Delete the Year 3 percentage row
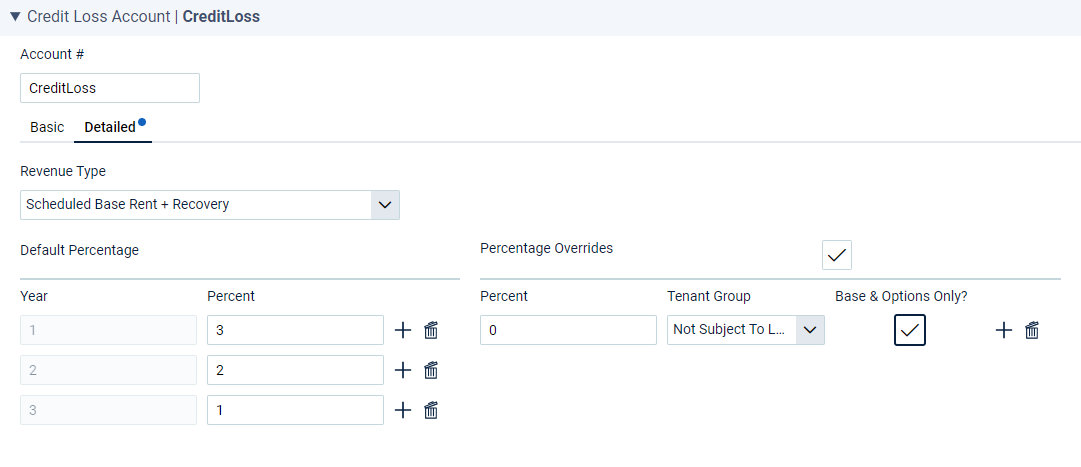Viewport: 1081px width, 467px height. click(x=431, y=410)
